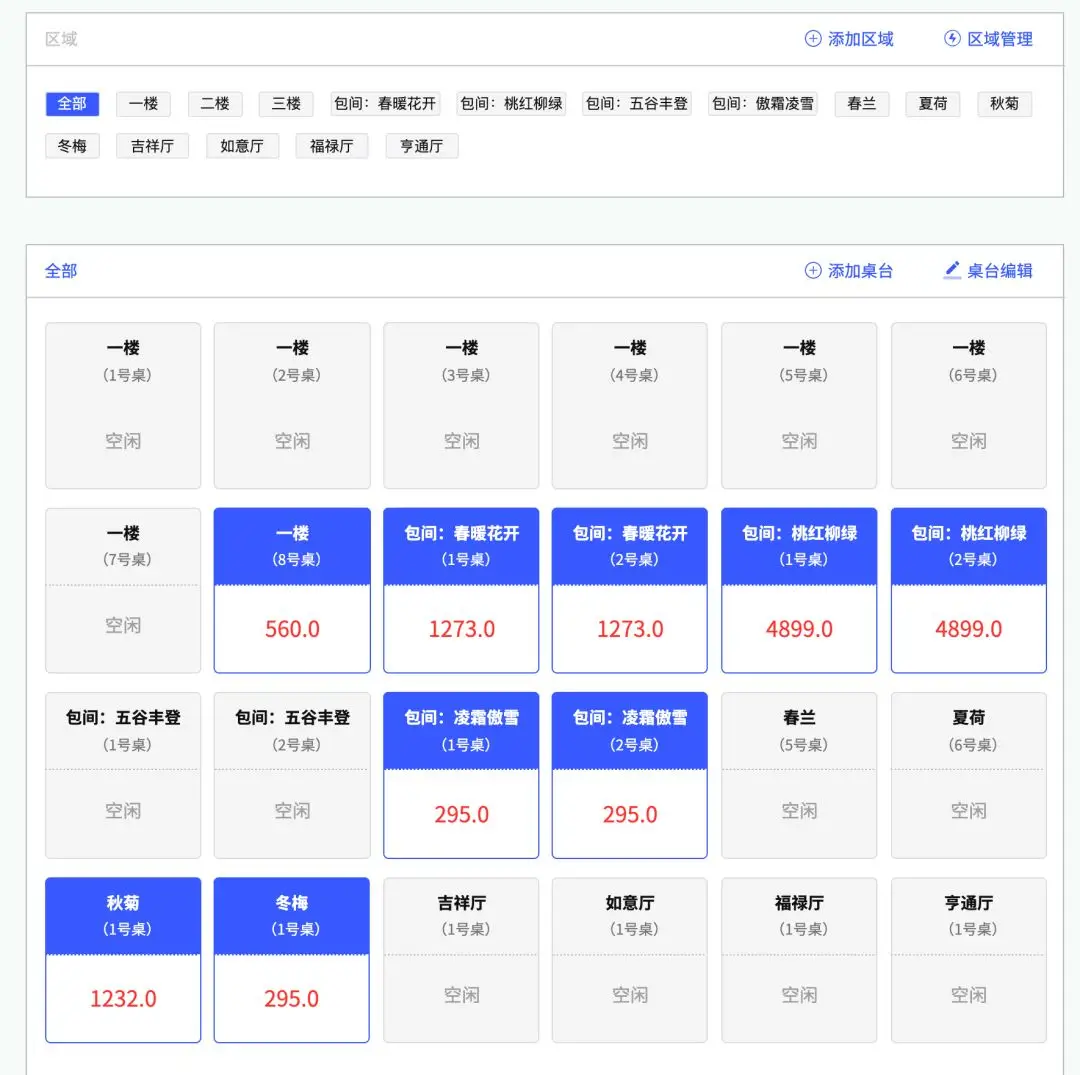Filter tables by 包间：春暖花开
The image size is (1080, 1075).
pos(385,104)
